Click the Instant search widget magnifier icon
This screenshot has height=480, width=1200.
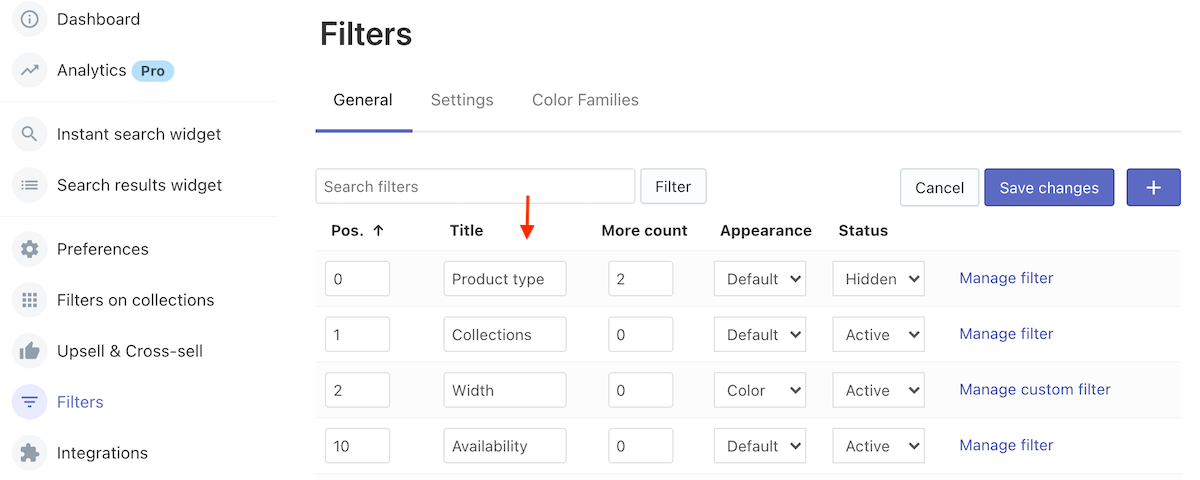[x=30, y=134]
